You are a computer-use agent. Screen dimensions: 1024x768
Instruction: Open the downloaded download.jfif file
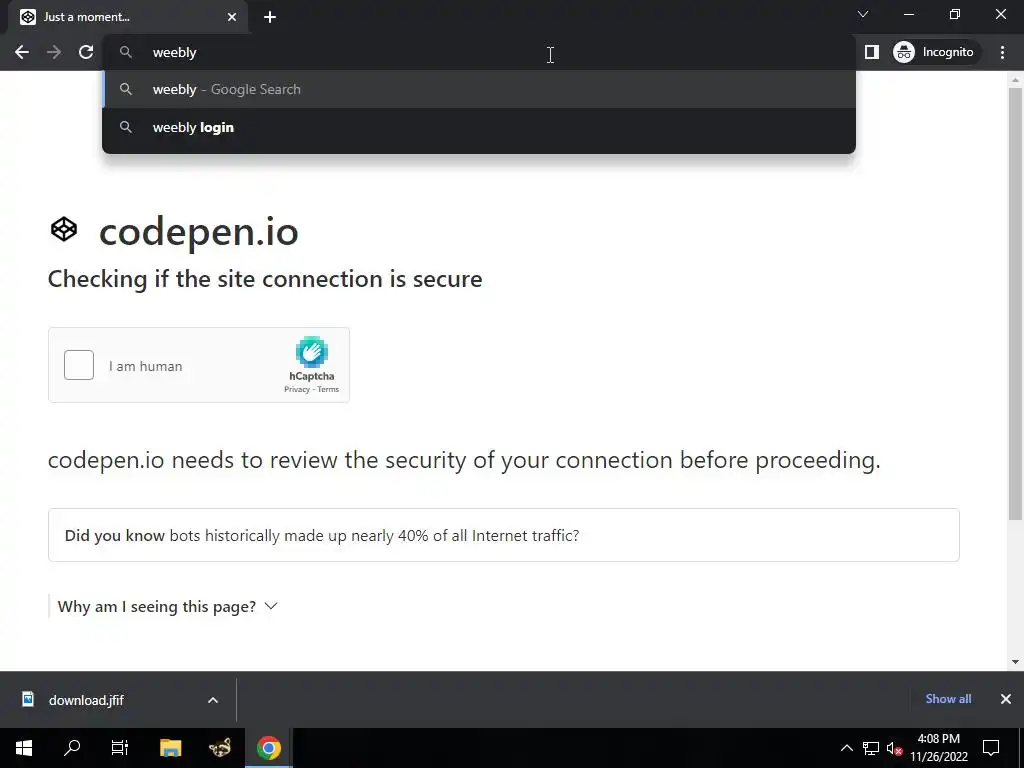[86, 700]
